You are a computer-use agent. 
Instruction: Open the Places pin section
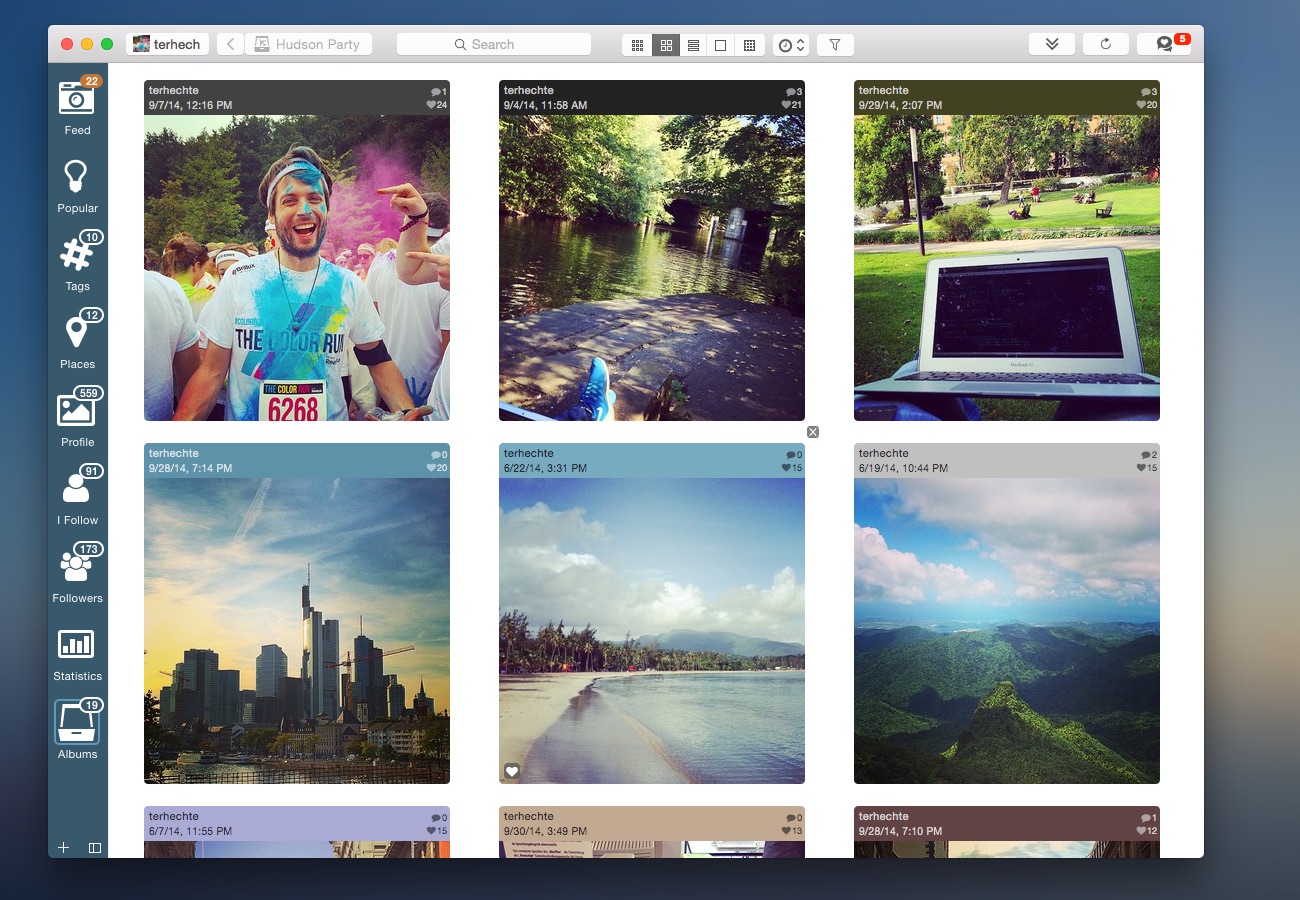tap(77, 340)
